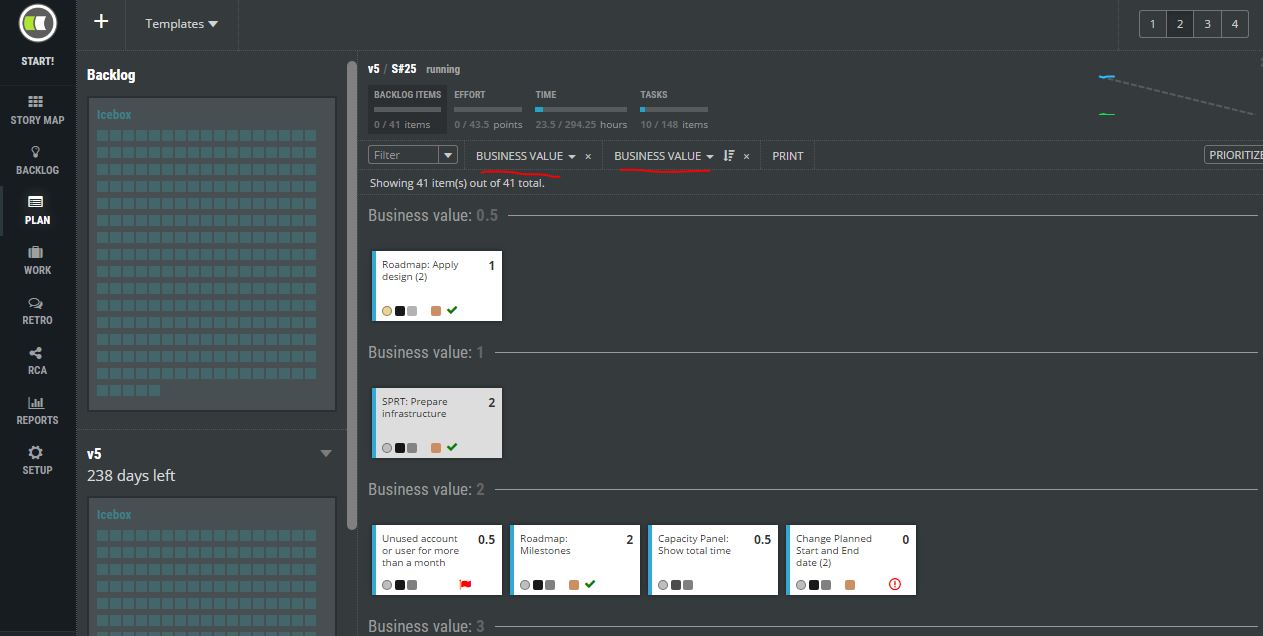Click green check on Roadmap: Milestones card
Screen dimensions: 1263x636
pos(590,584)
